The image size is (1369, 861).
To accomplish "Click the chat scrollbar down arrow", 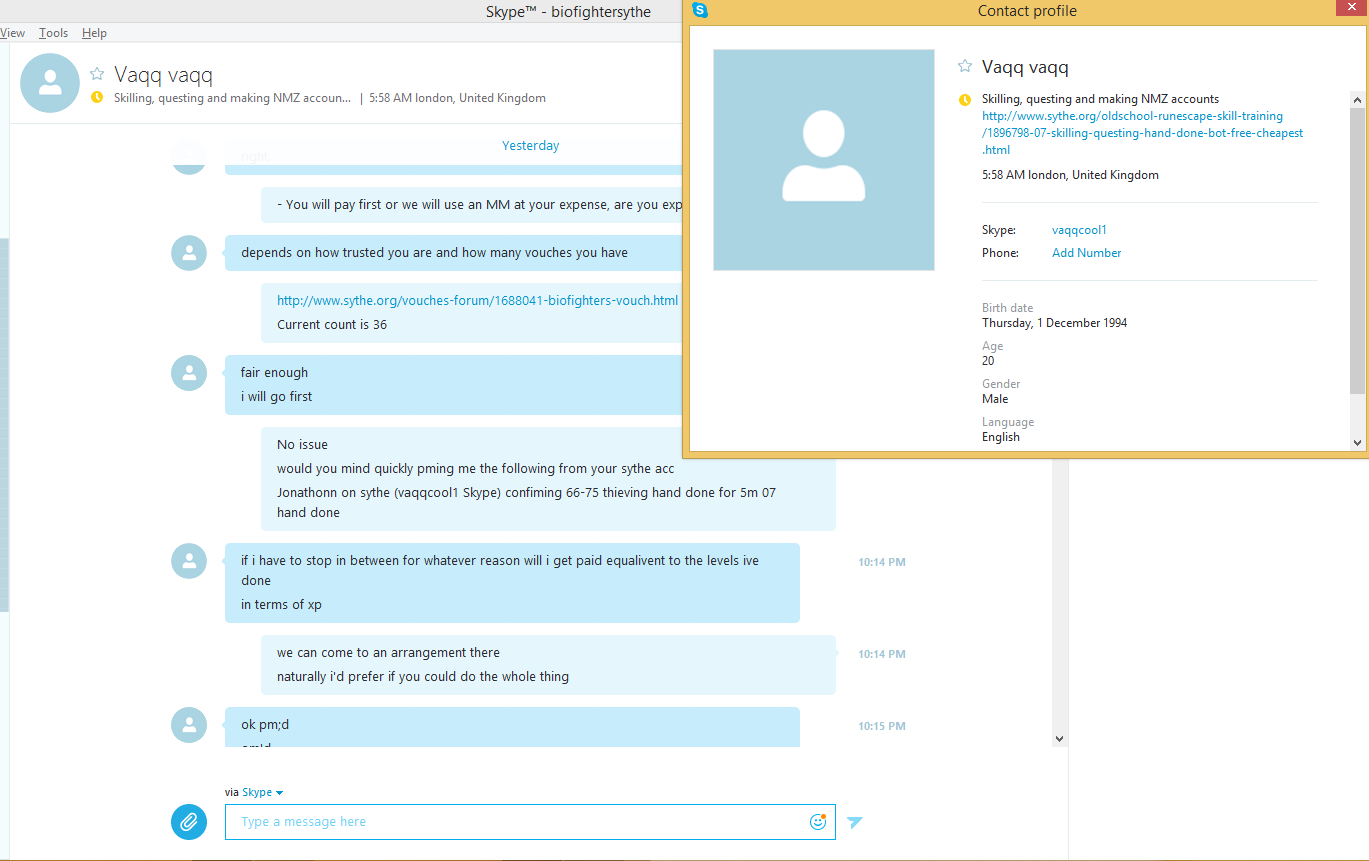I will [x=1060, y=738].
